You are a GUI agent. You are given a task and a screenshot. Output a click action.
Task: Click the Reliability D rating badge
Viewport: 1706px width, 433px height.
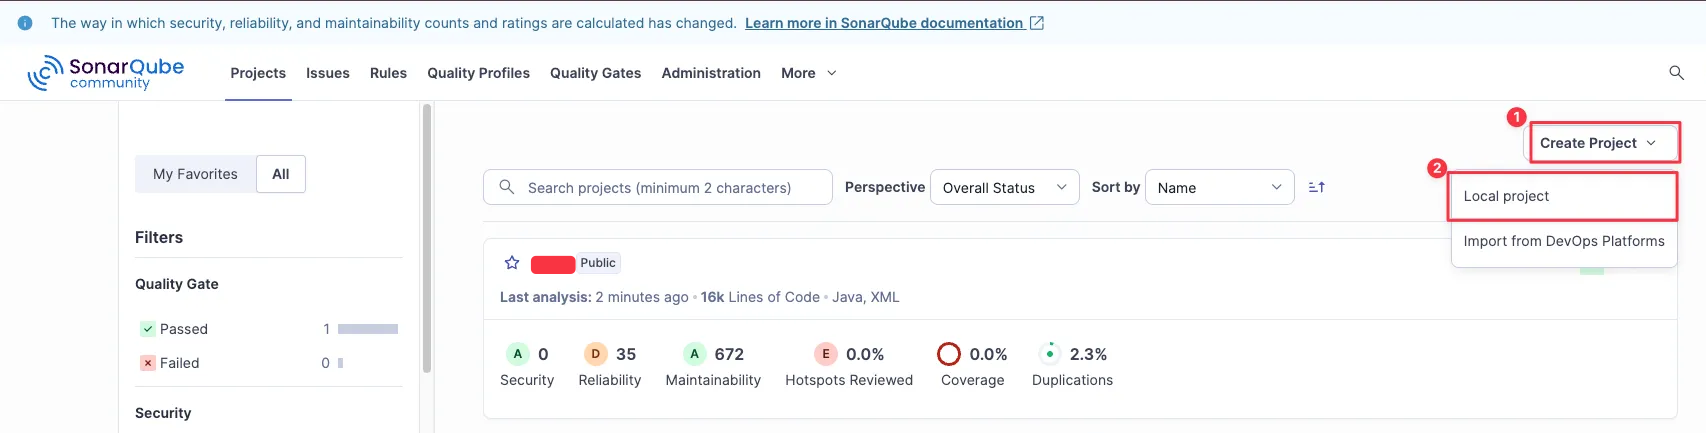[595, 354]
